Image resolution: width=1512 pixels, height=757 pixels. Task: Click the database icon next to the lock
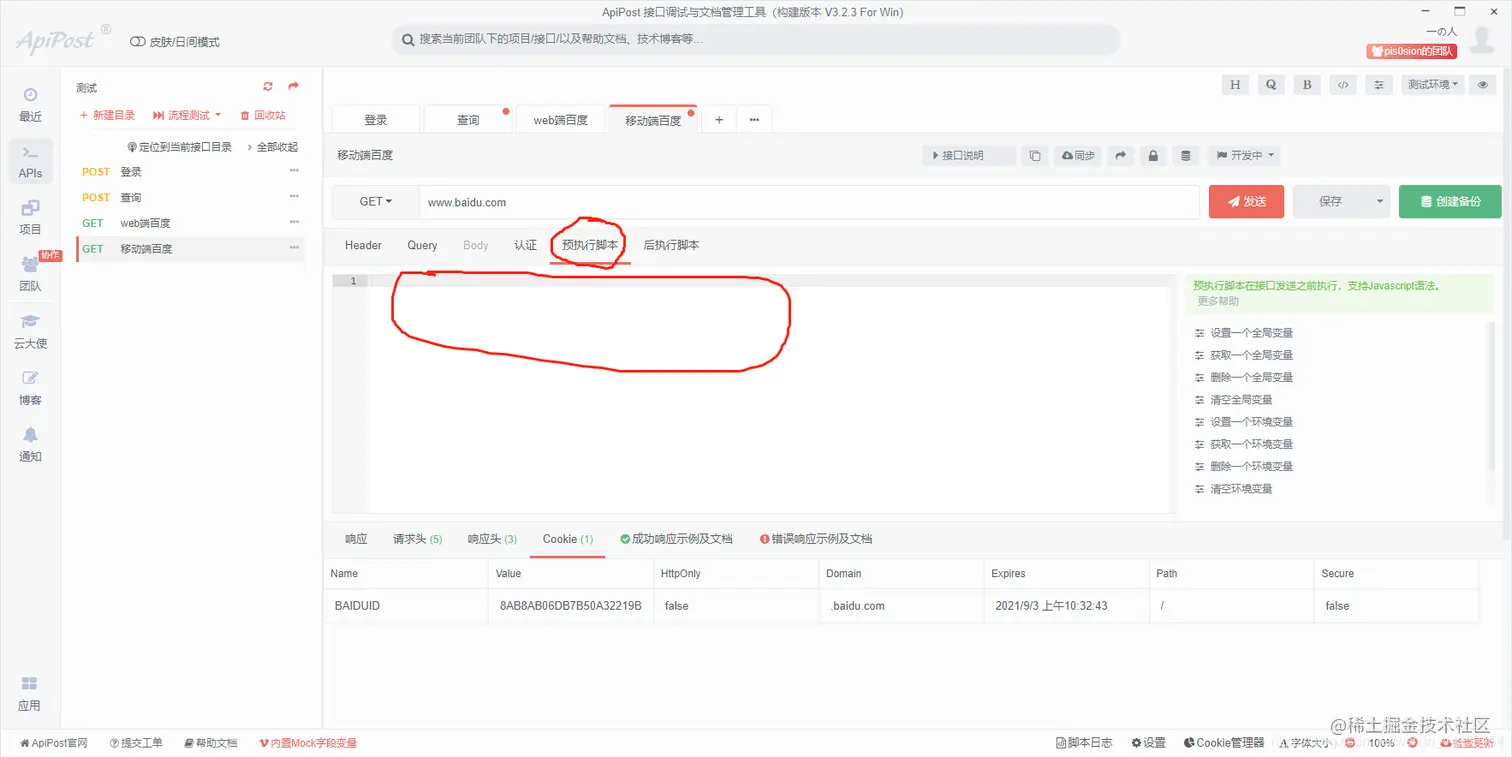pos(1186,156)
